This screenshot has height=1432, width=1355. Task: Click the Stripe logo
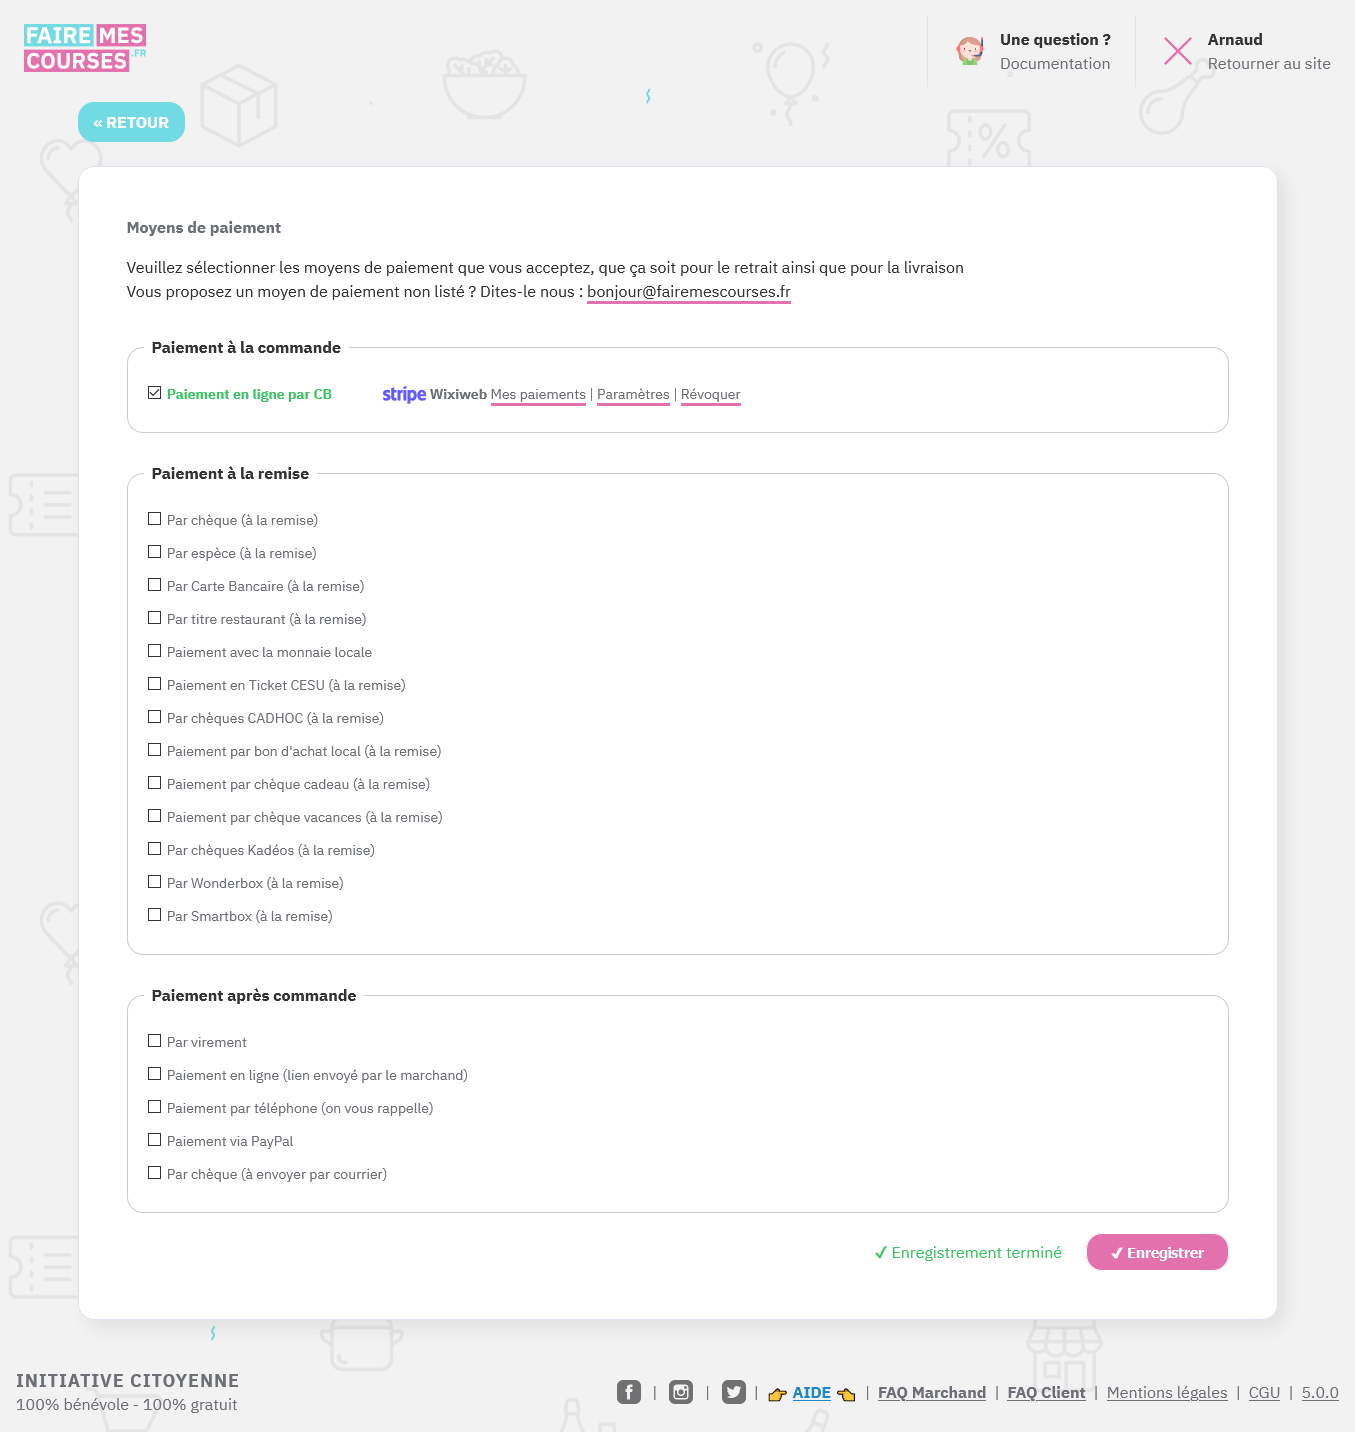point(404,394)
